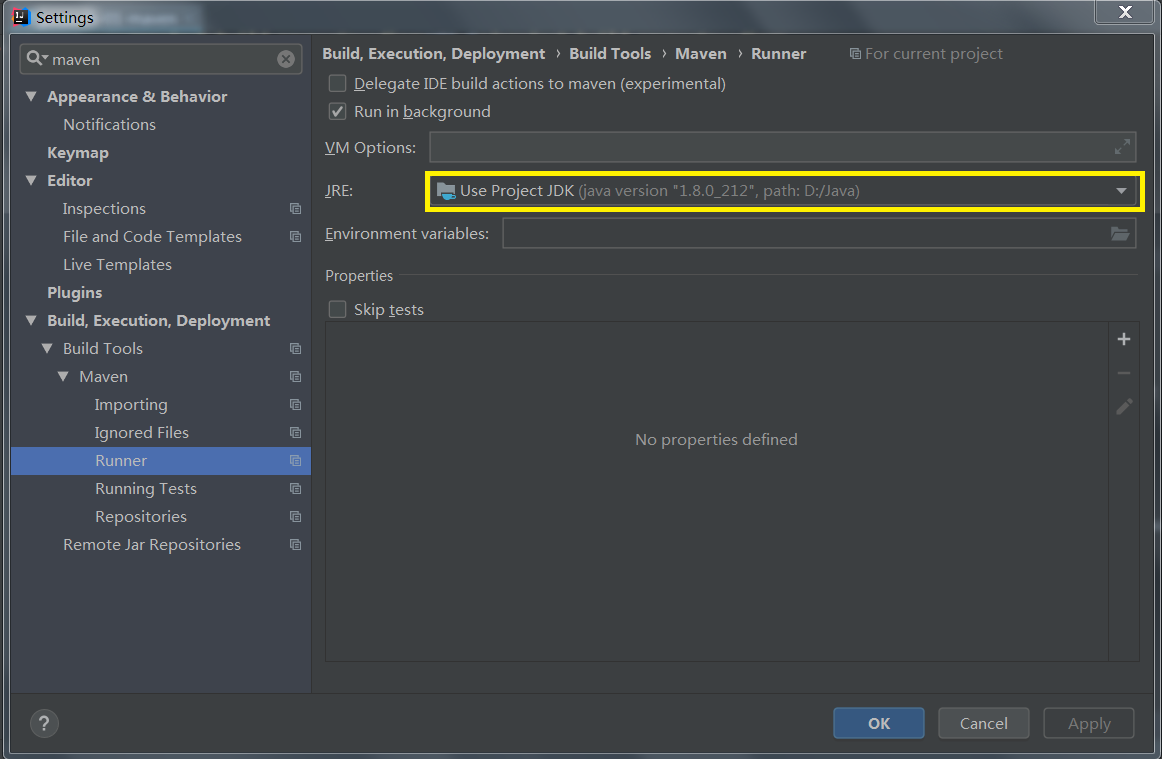Click project-level icon beside Repositories

point(296,517)
